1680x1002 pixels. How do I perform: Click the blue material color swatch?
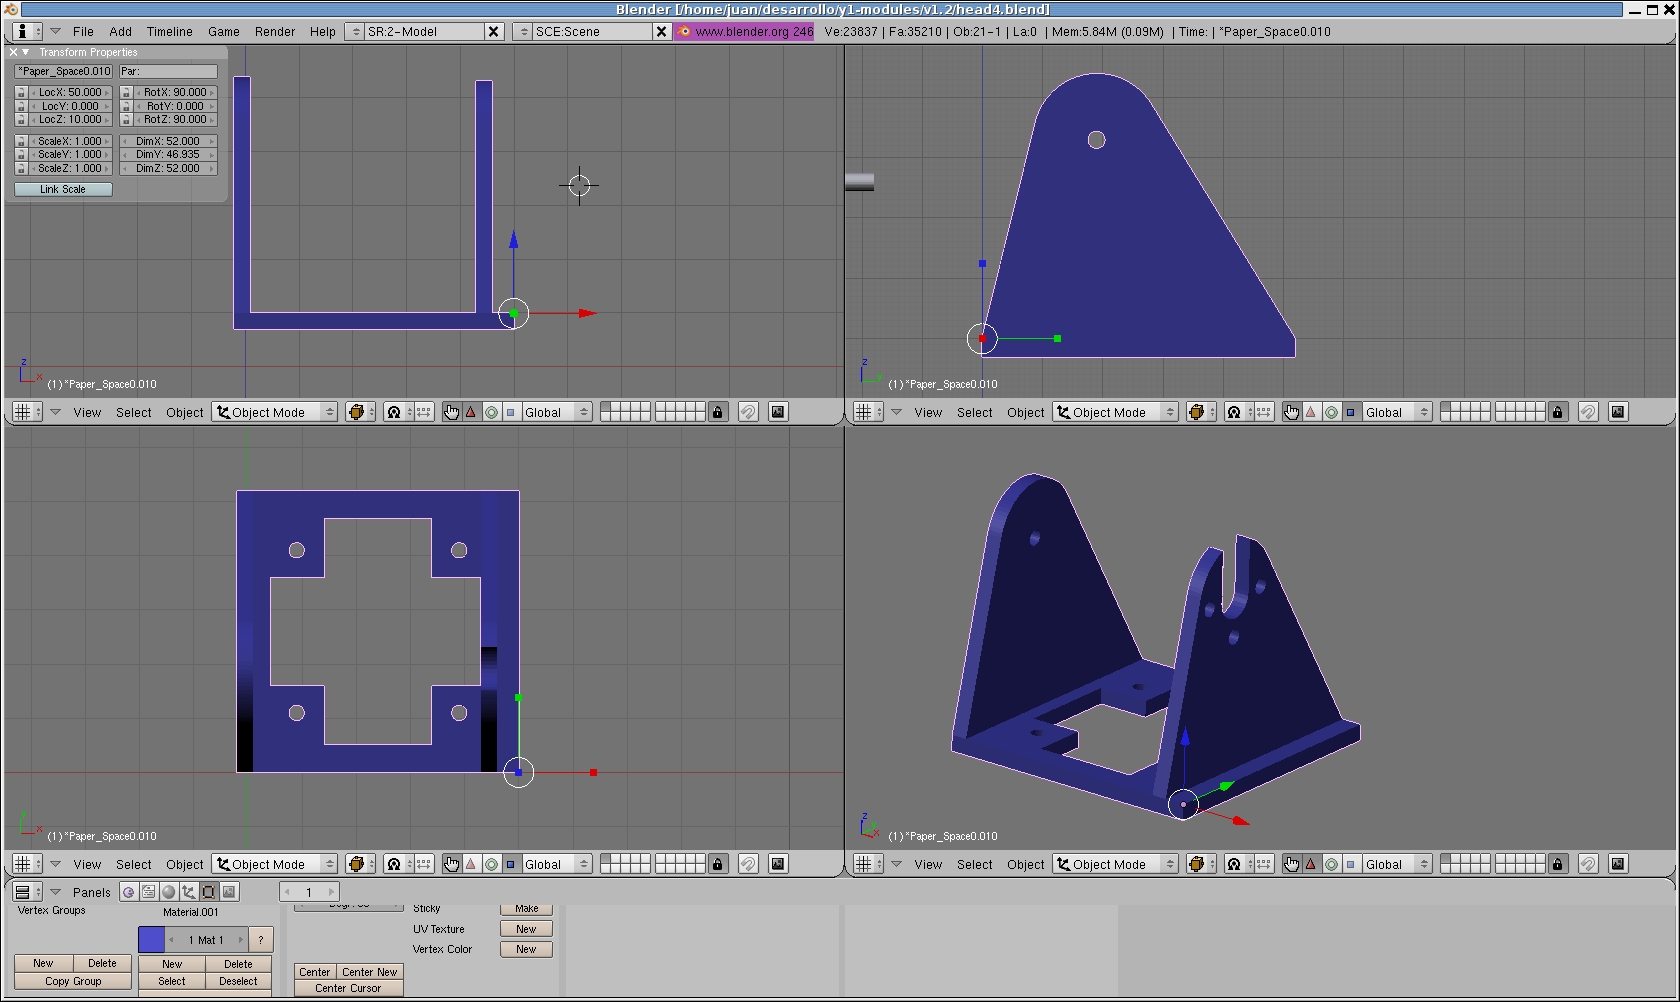click(x=151, y=940)
